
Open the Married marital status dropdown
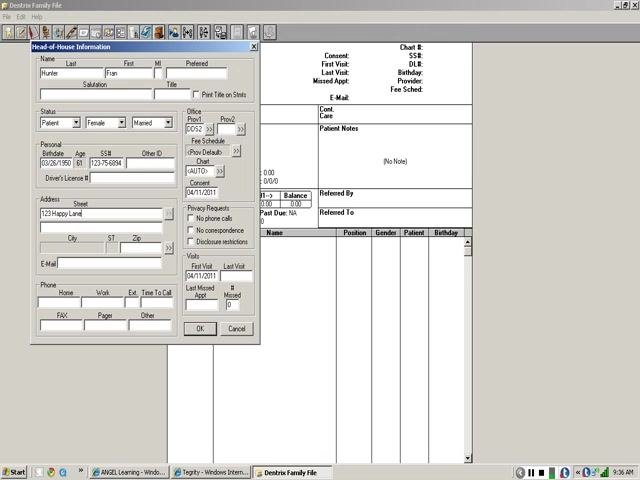click(168, 123)
